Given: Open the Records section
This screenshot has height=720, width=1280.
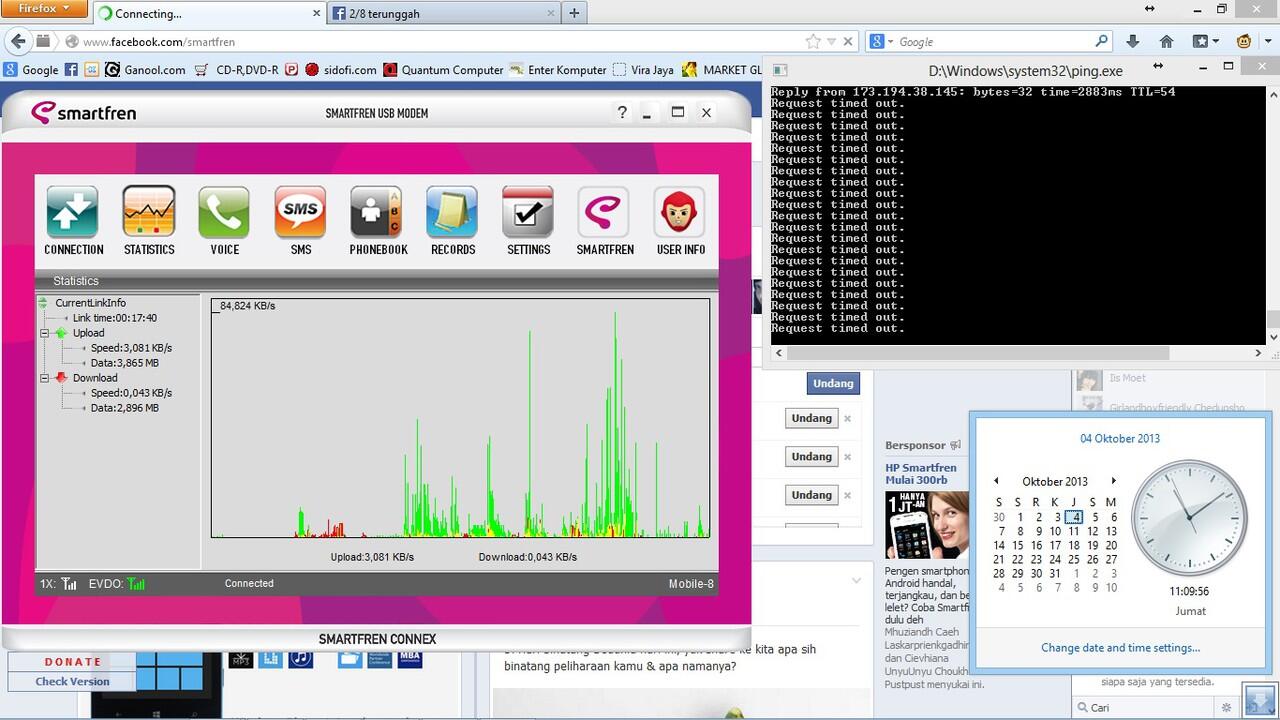Looking at the screenshot, I should [x=453, y=221].
